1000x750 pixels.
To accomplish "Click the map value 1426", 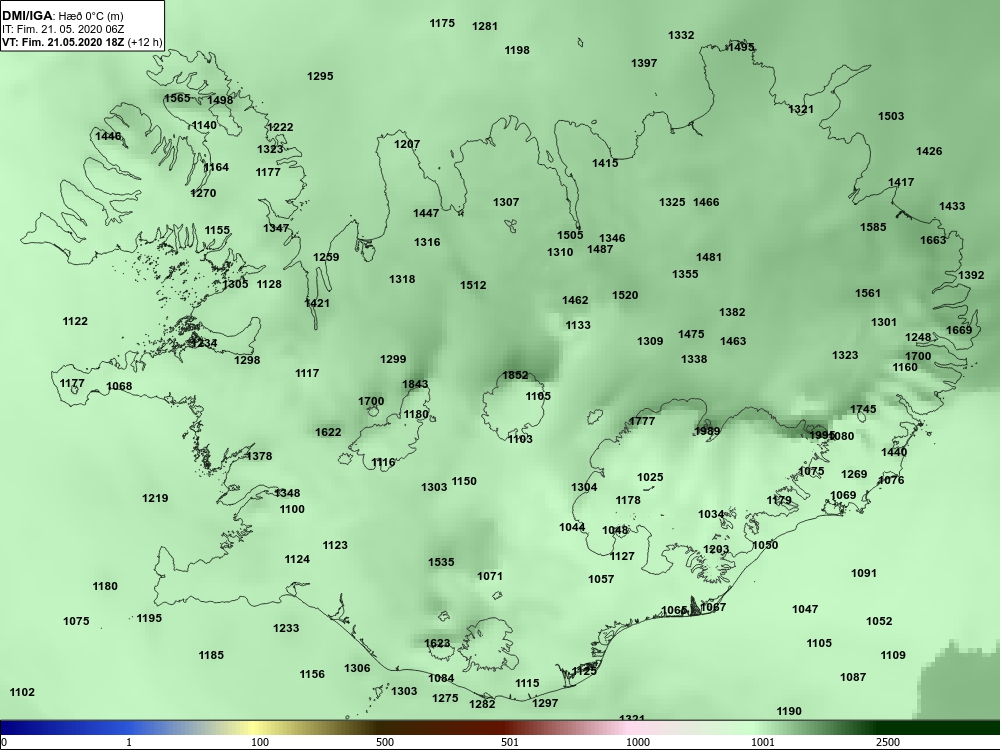I will 929,151.
